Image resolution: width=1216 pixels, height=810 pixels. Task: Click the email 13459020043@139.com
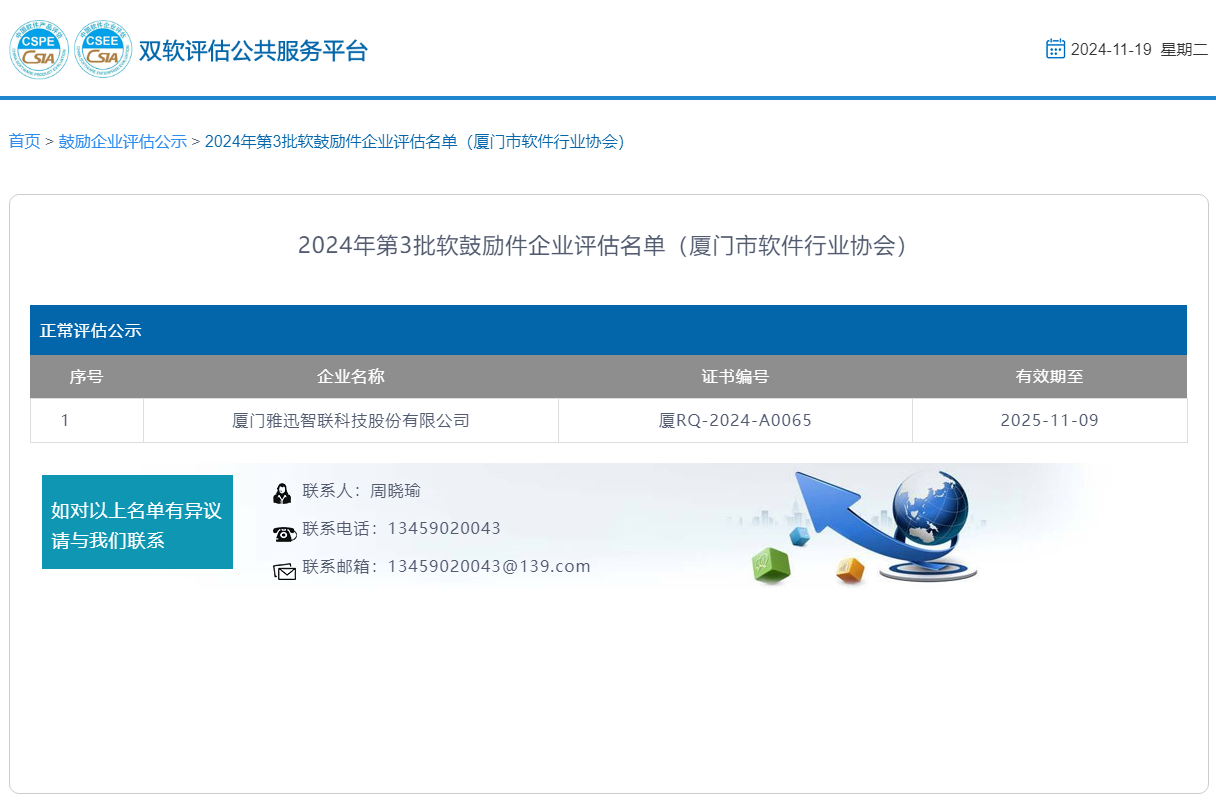tap(489, 566)
